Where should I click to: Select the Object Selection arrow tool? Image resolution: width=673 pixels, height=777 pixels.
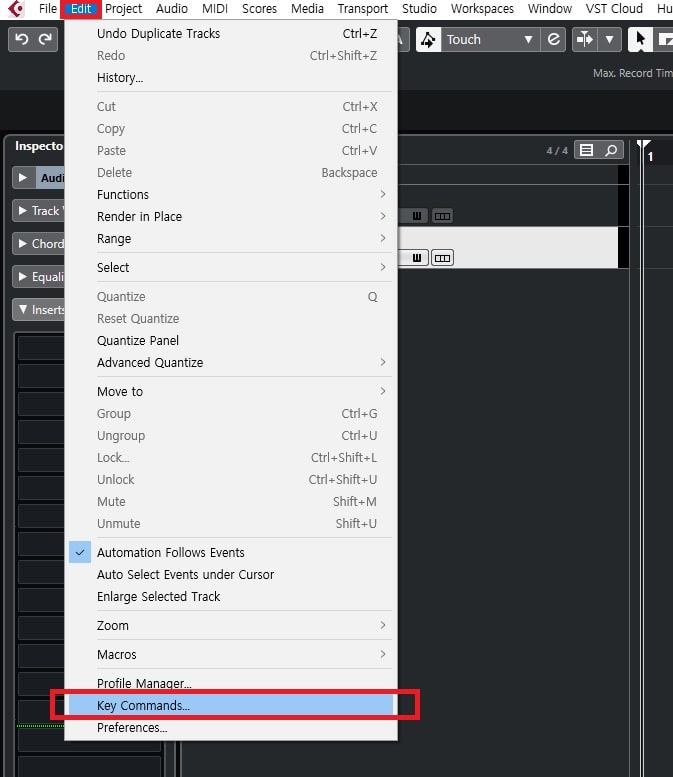pos(640,39)
